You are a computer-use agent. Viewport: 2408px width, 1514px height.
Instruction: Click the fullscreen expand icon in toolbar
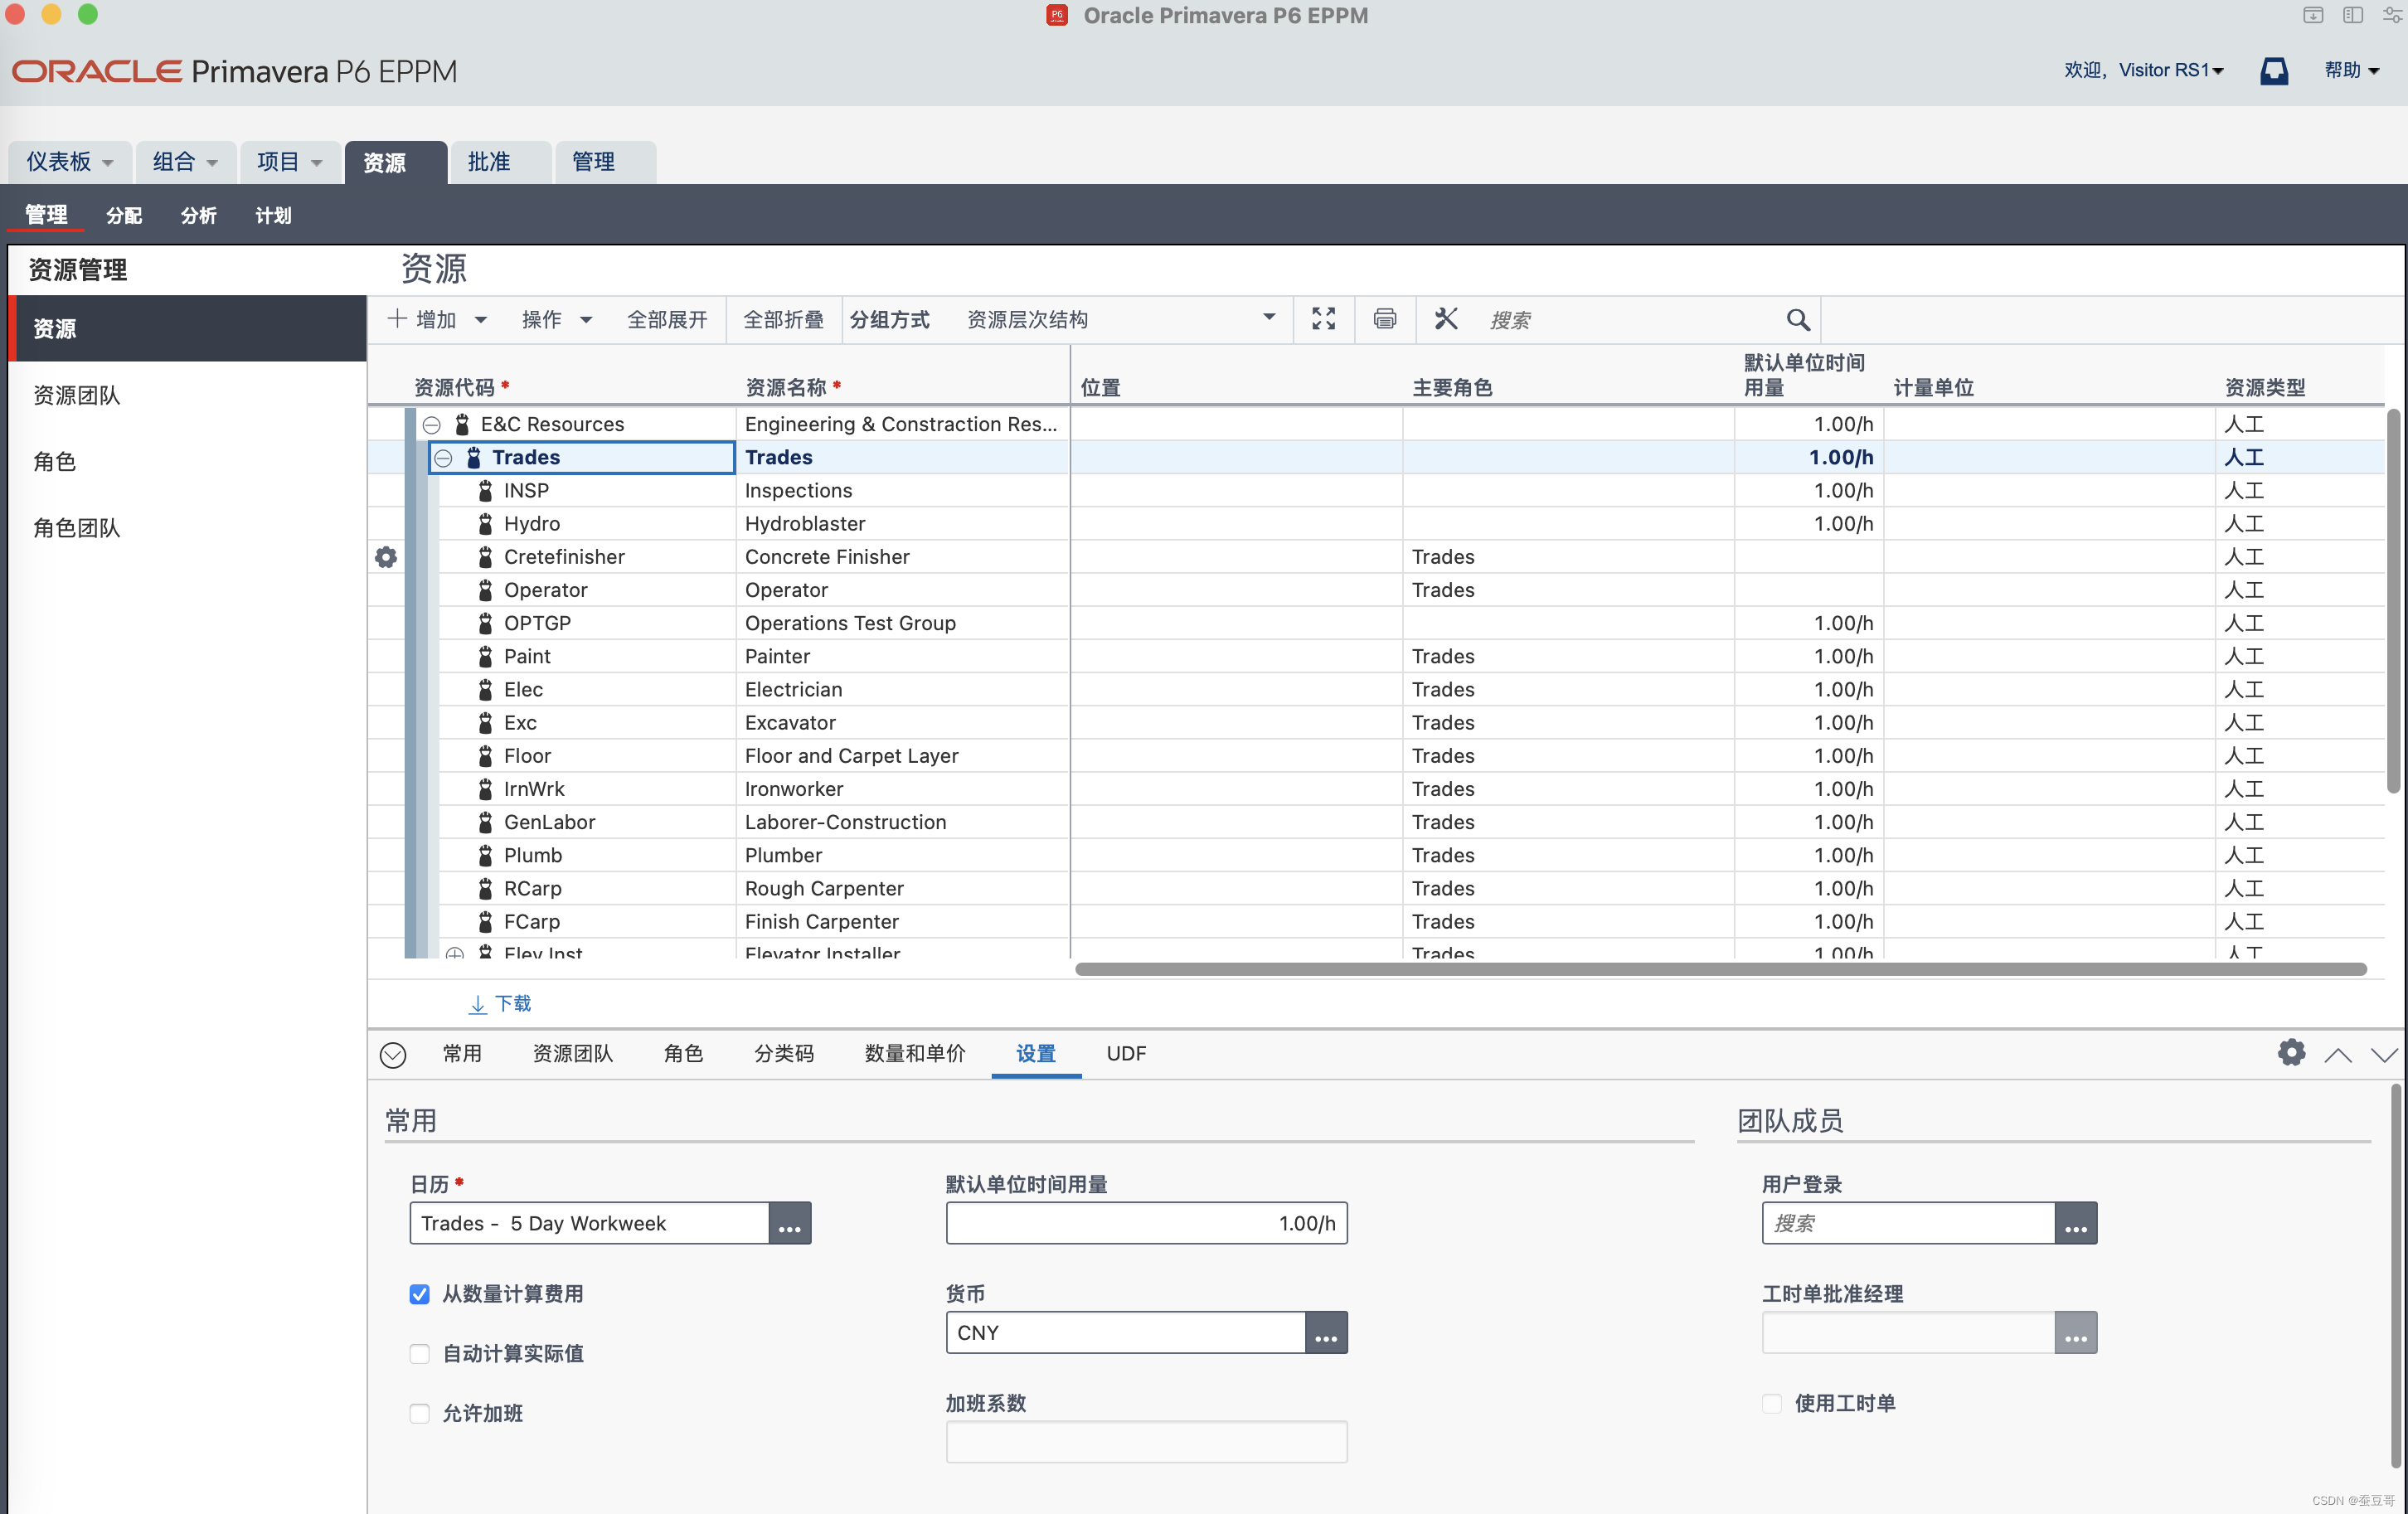1323,319
